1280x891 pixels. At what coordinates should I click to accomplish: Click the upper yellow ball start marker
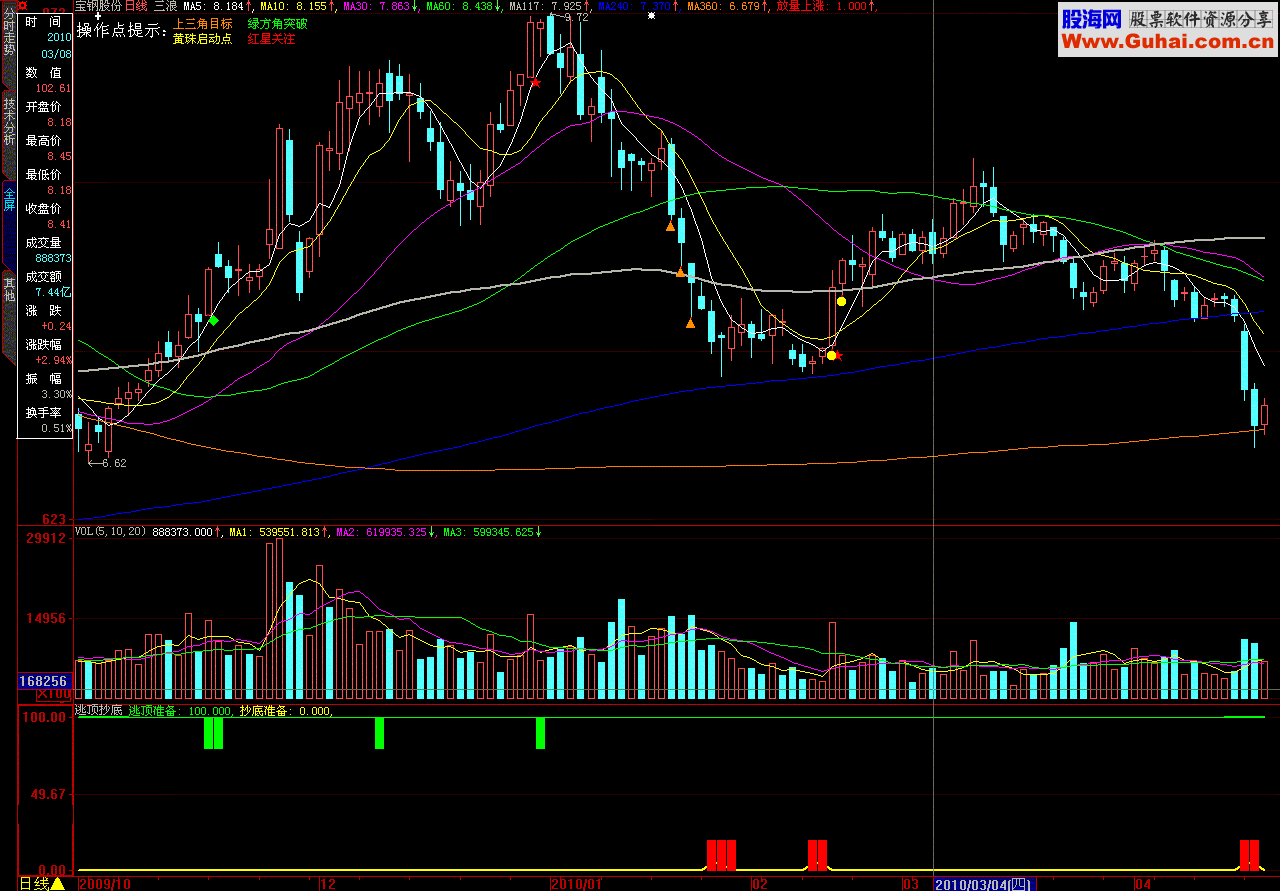click(x=841, y=301)
